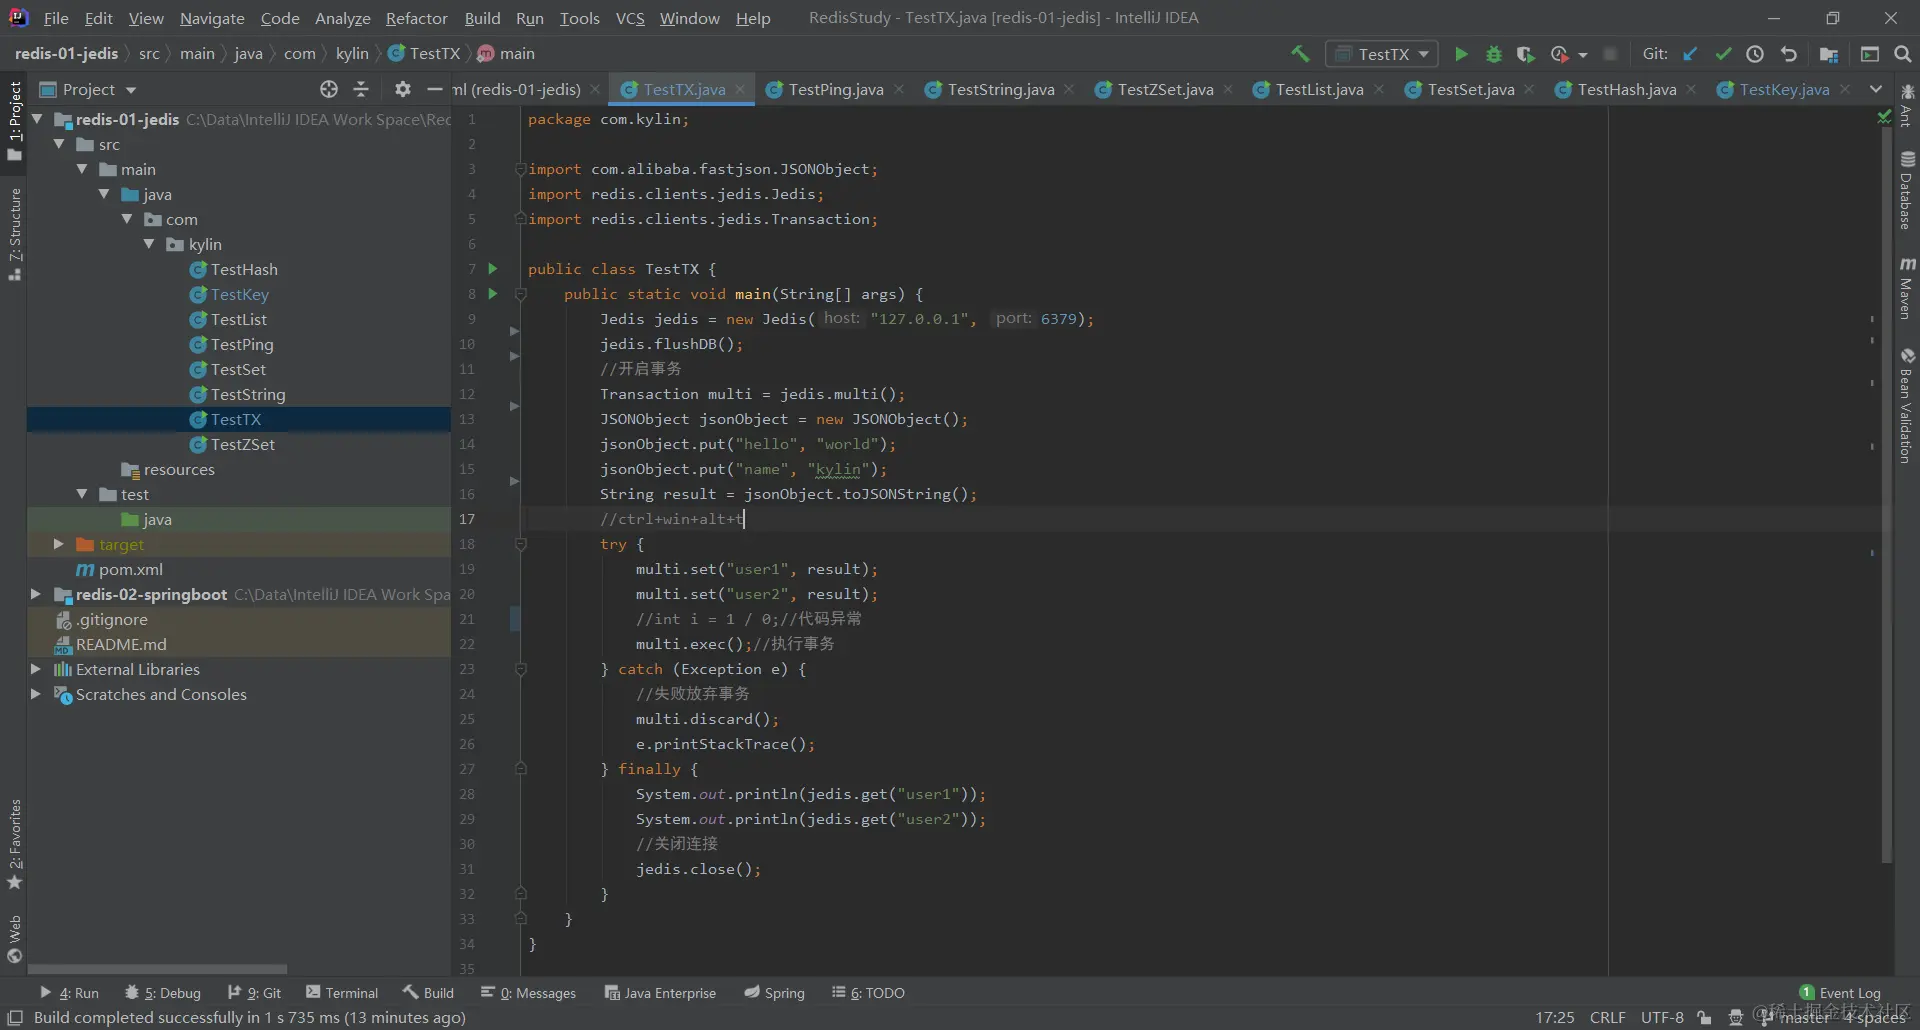Close the TestString.java tab

click(x=1069, y=89)
